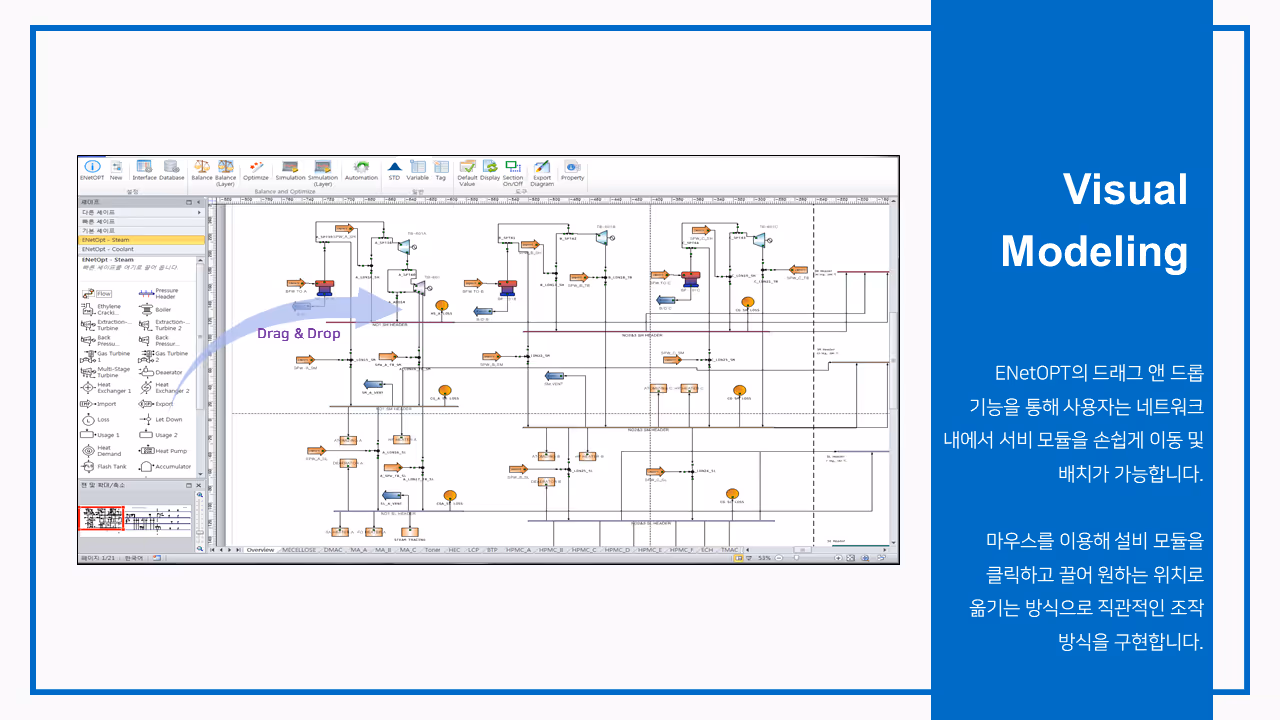Image resolution: width=1280 pixels, height=720 pixels.
Task: Run the Balance tool
Action: [x=202, y=170]
